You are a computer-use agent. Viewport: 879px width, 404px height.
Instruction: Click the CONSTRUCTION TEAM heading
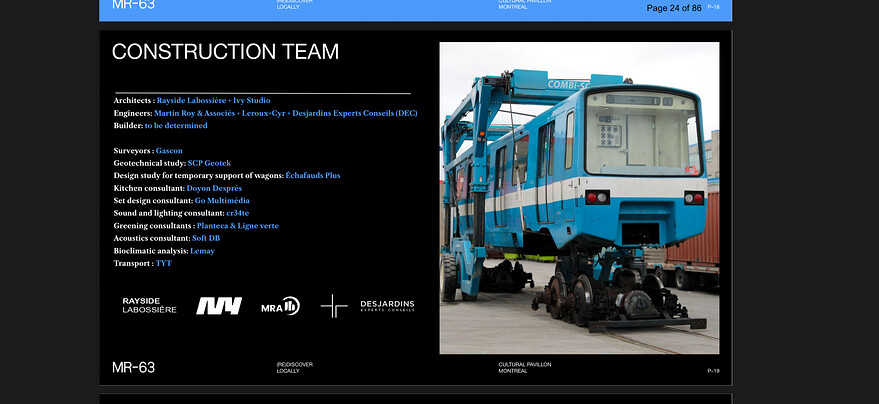(225, 52)
